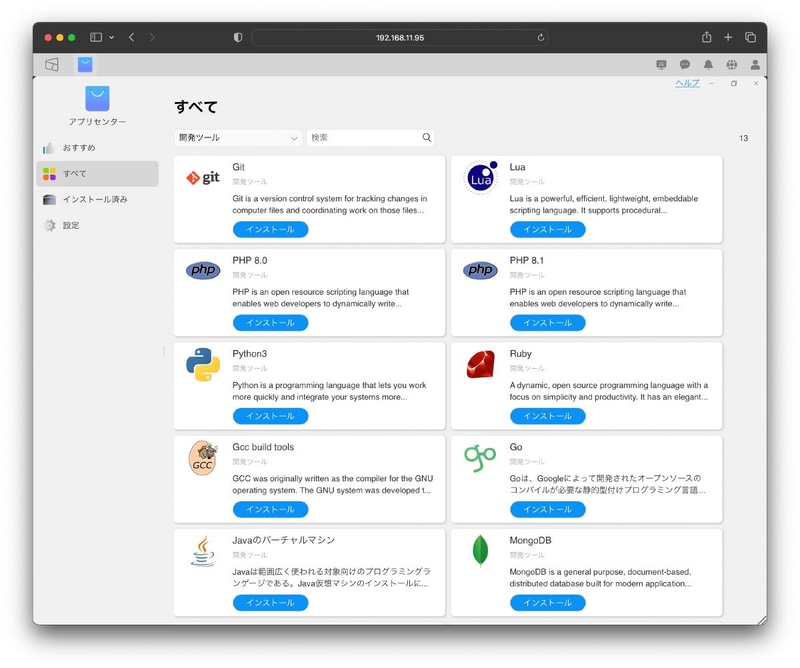
Task: Install Go with インストール button
Action: point(547,510)
